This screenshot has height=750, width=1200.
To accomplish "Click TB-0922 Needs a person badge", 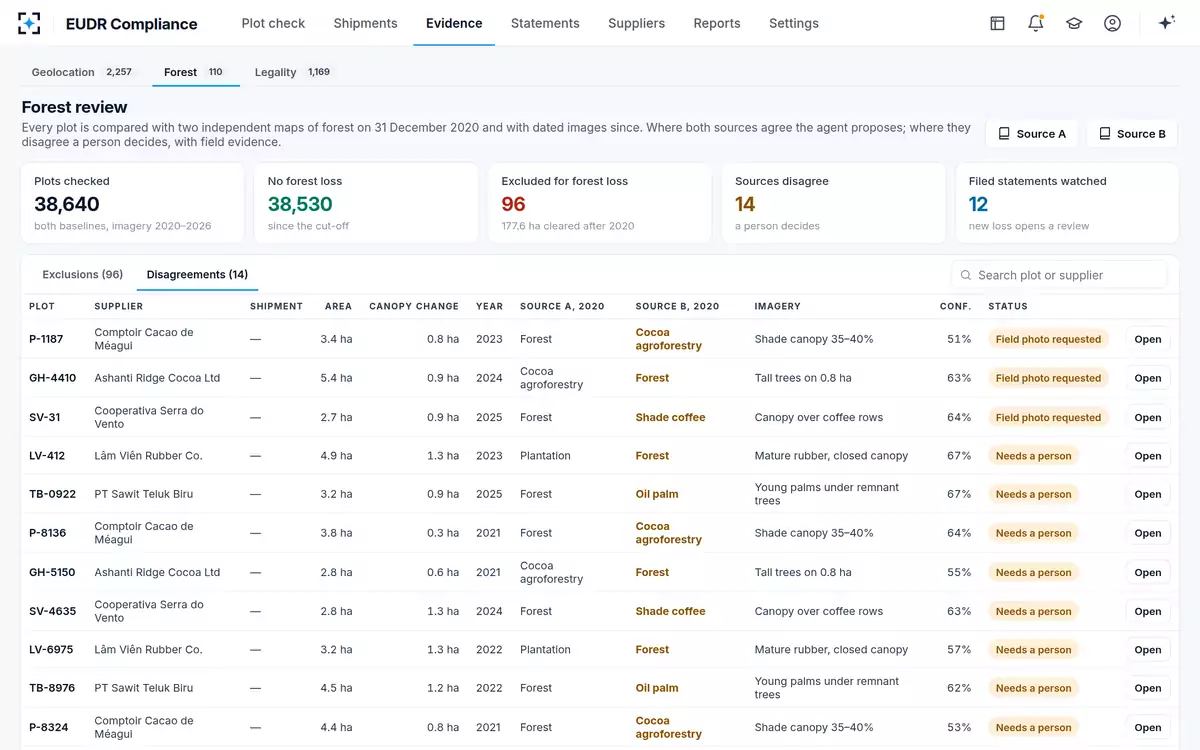I will tap(1033, 494).
